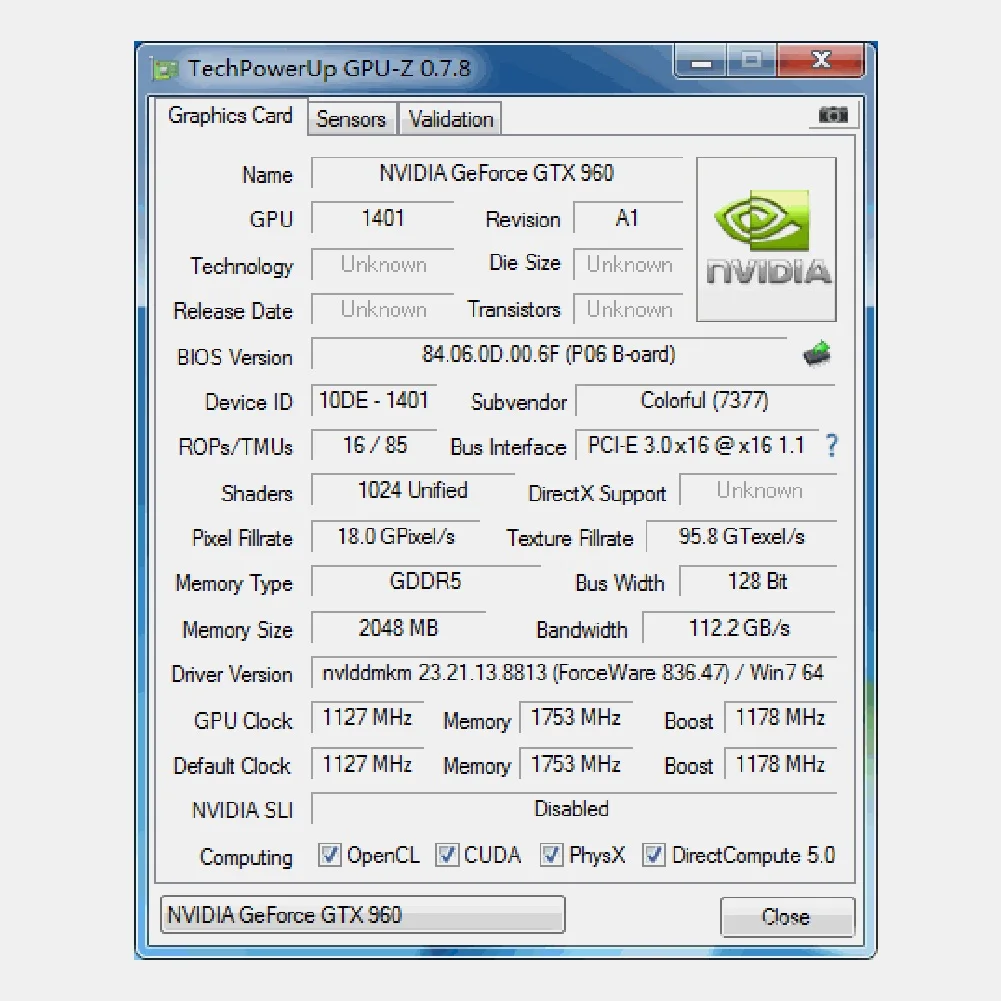Click the ROPs/TMUs value 16 / 85
The image size is (1001, 1001).
click(374, 445)
